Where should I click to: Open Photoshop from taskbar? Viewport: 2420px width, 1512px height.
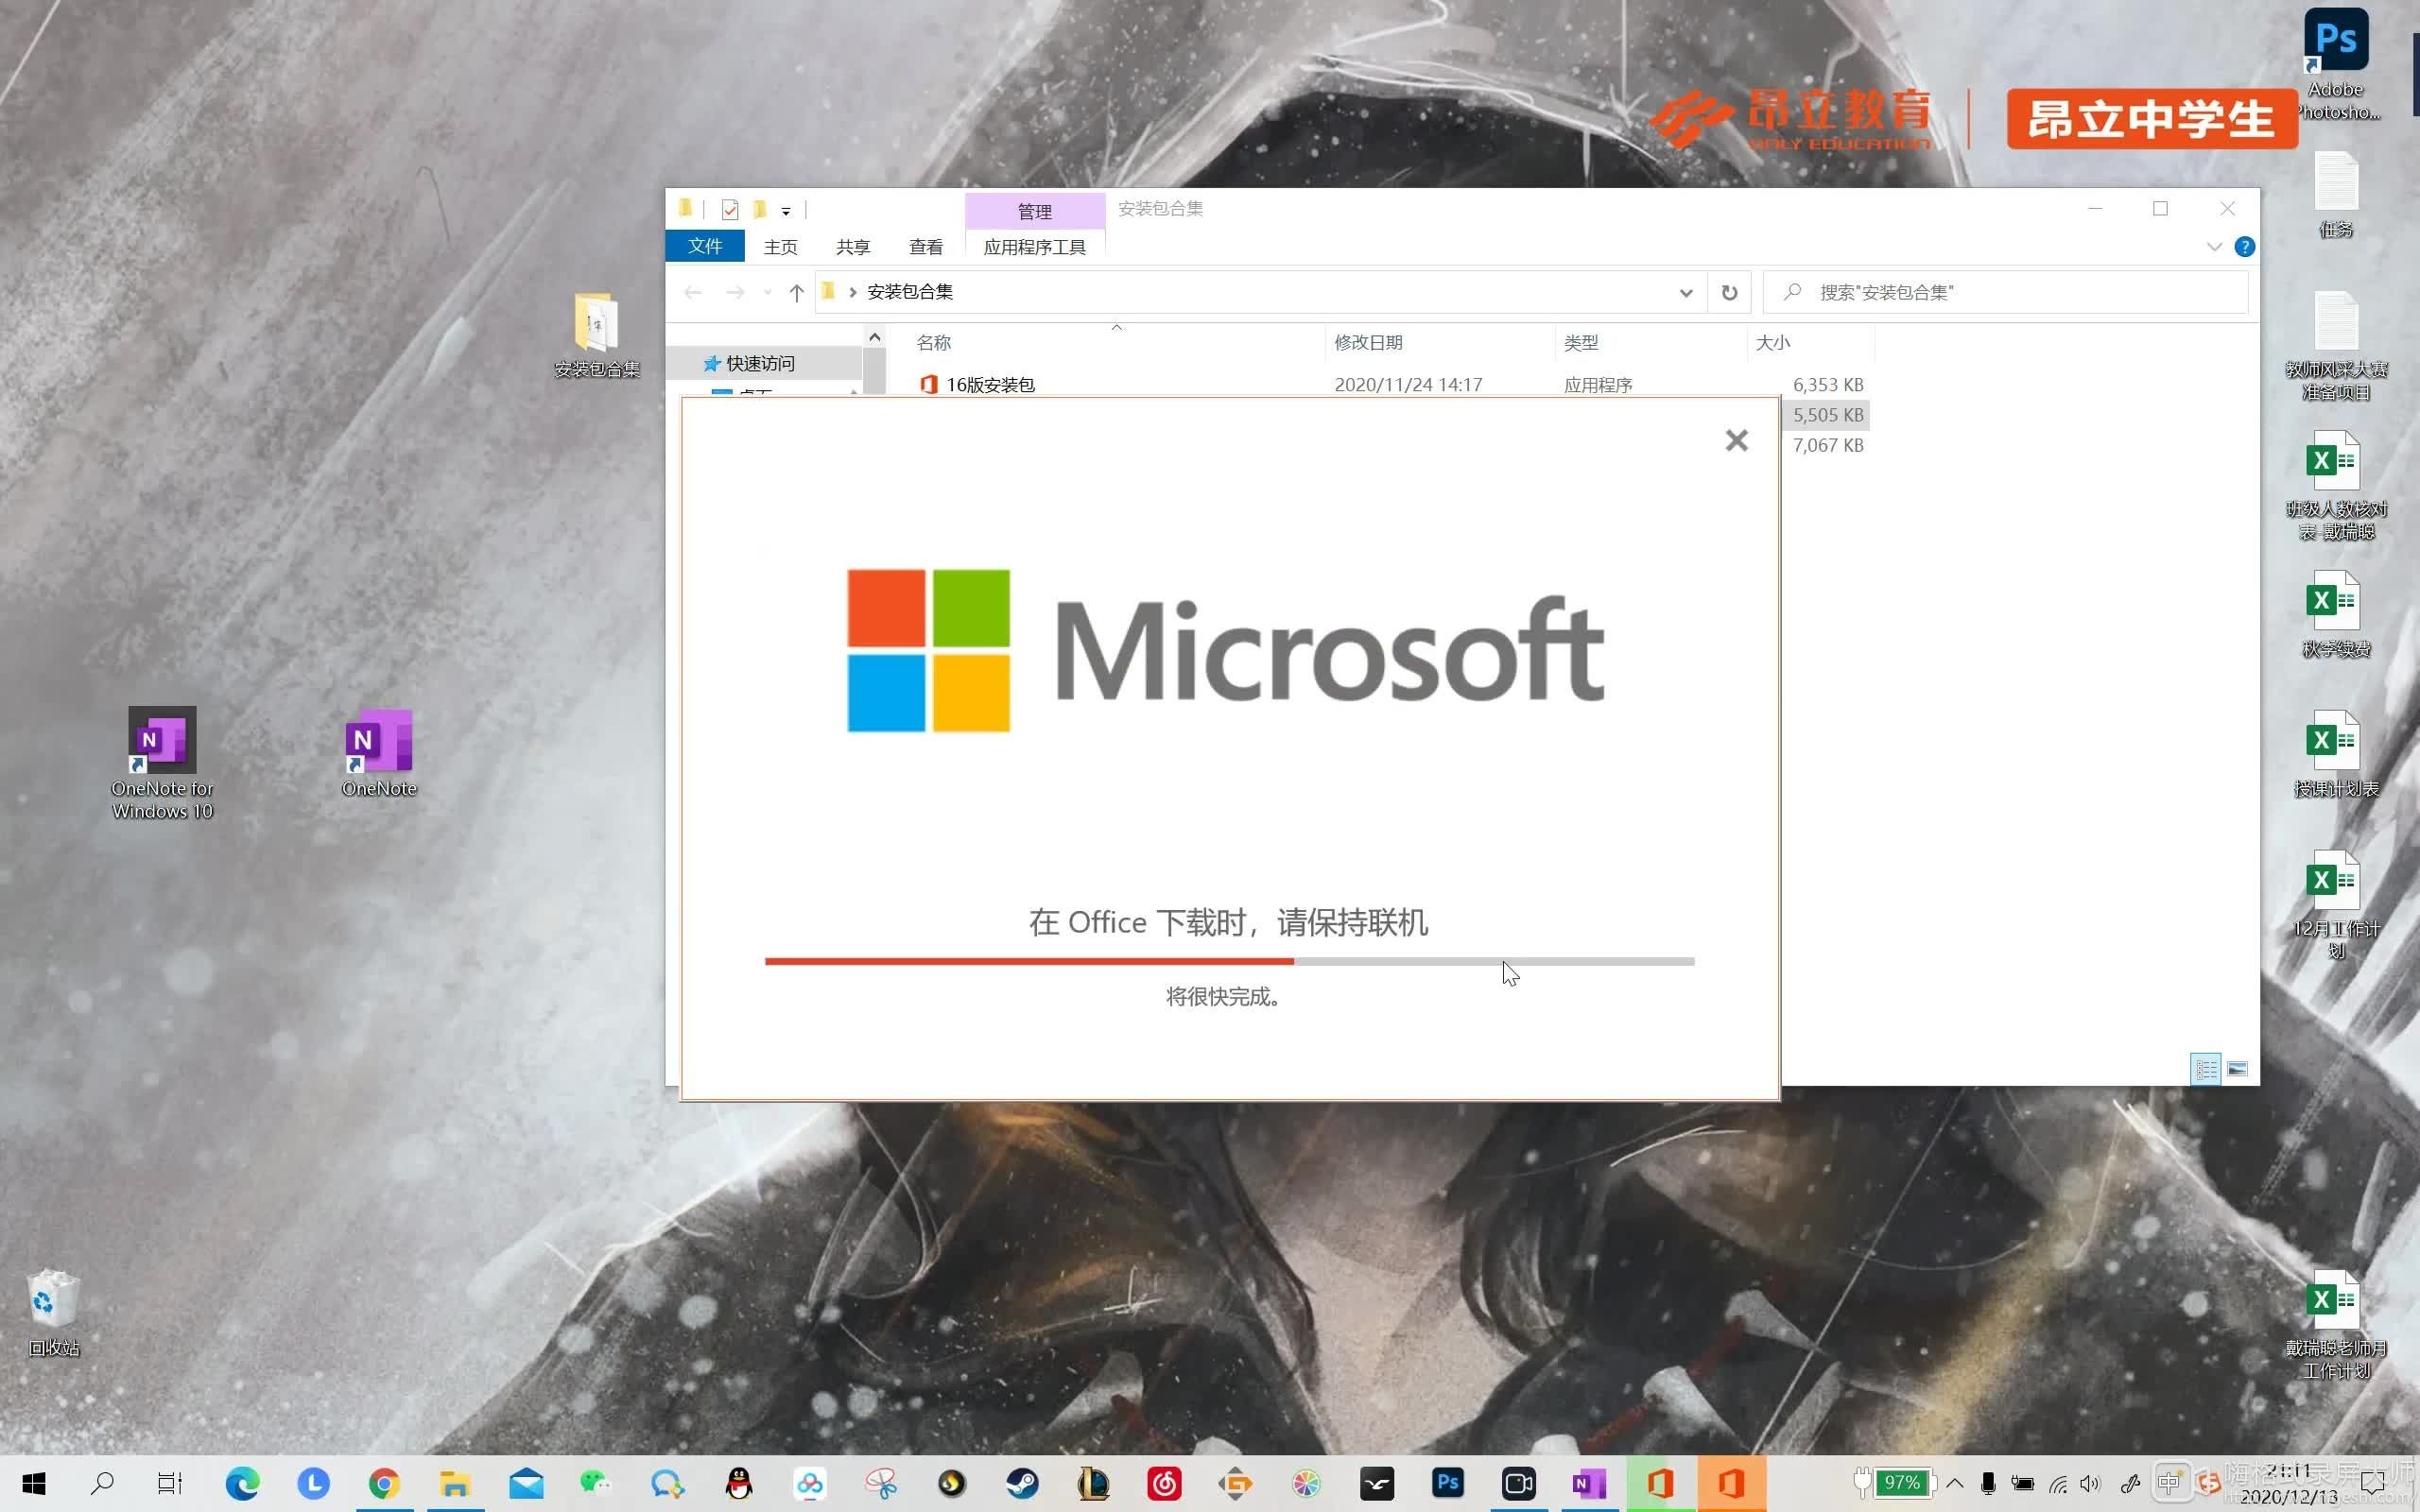pyautogui.click(x=1447, y=1484)
